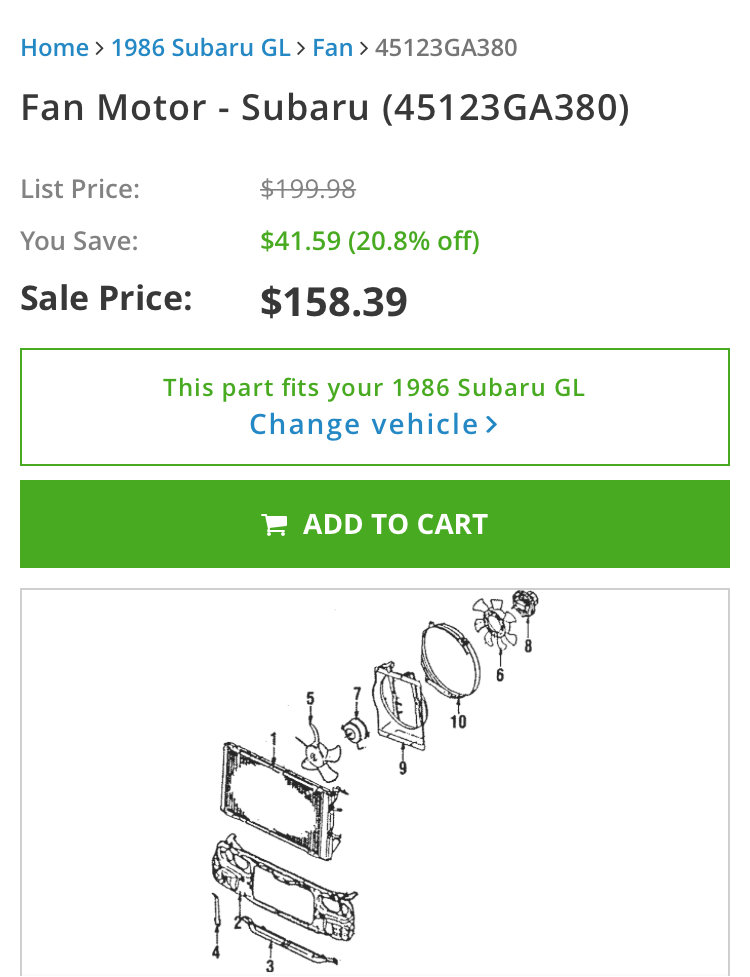Image resolution: width=750 pixels, height=977 pixels.
Task: Open the 1986 Subaru GL breadcrumb
Action: point(200,47)
